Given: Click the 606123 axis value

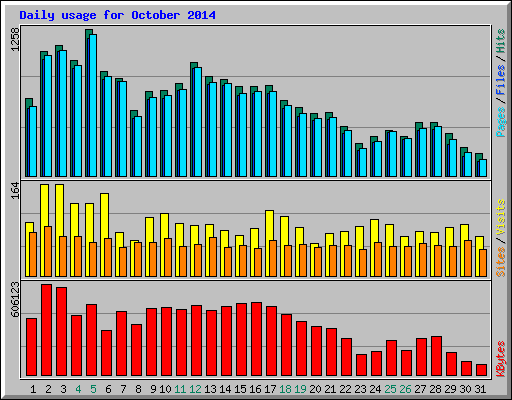Looking at the screenshot, I should 15,300.
